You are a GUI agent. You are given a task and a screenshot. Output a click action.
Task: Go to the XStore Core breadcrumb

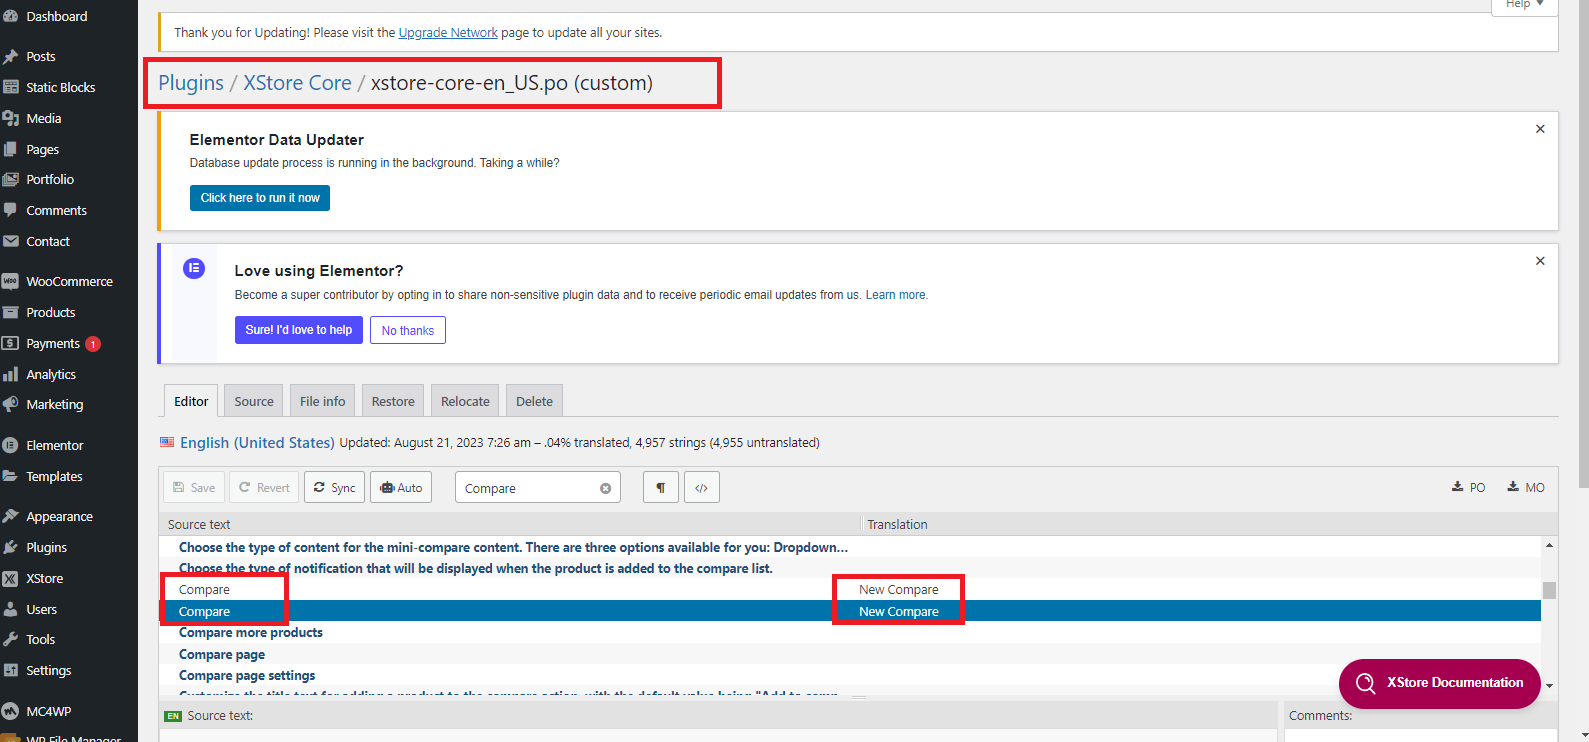point(297,83)
